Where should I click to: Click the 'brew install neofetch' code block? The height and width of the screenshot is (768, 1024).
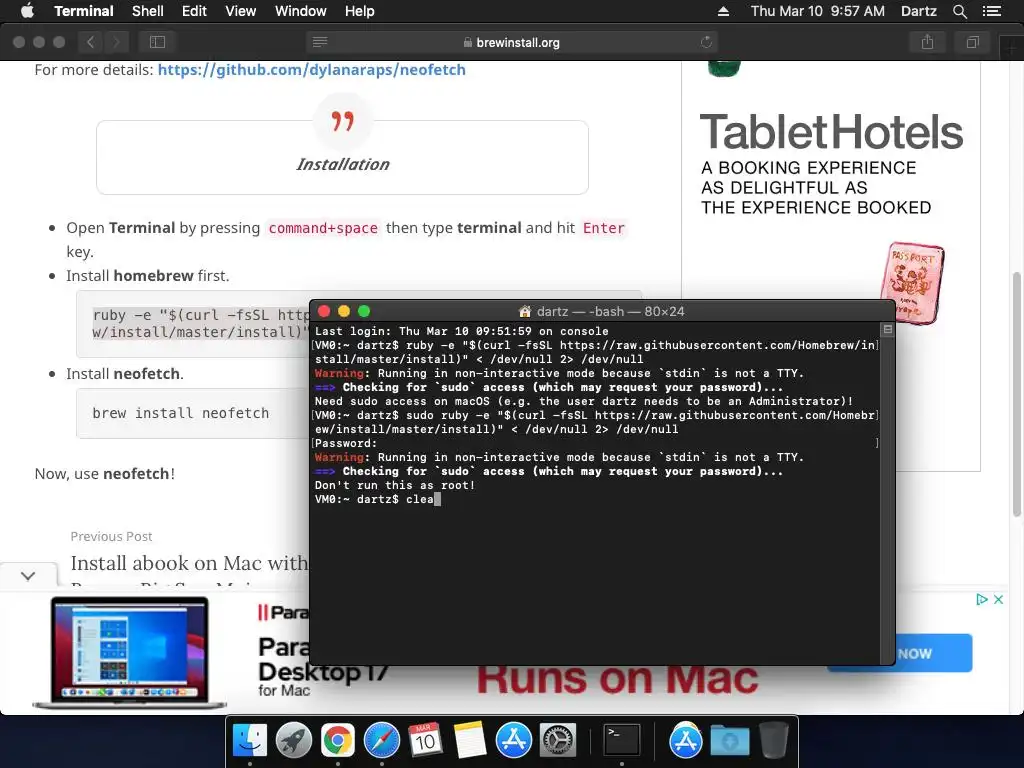point(193,413)
